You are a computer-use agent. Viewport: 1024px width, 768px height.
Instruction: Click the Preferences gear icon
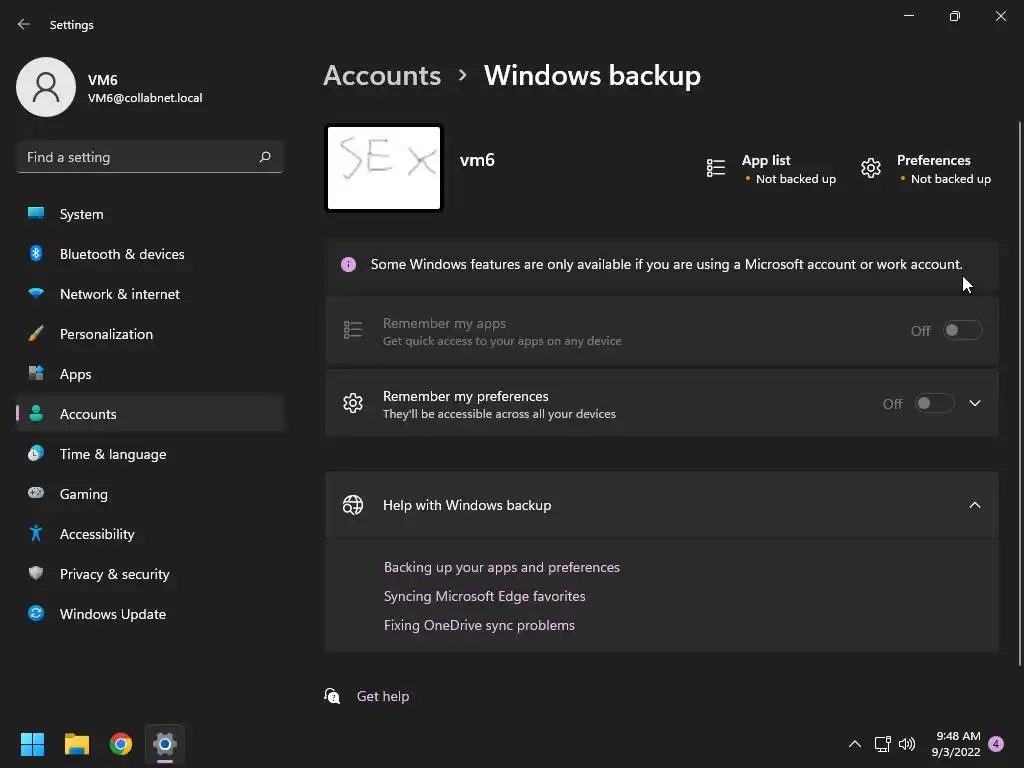pos(871,168)
